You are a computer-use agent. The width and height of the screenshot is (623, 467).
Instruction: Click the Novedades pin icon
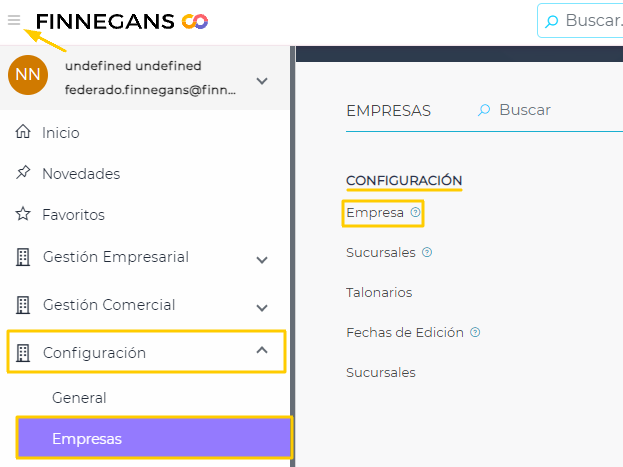[x=24, y=173]
